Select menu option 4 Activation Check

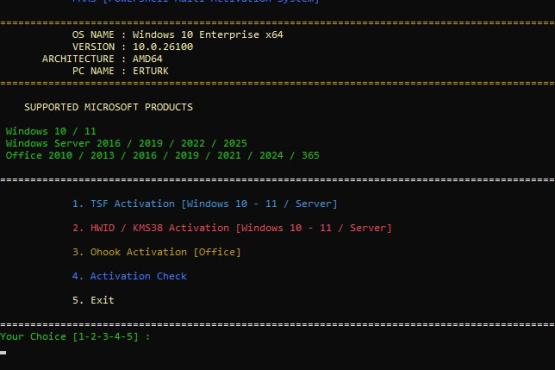pos(129,276)
